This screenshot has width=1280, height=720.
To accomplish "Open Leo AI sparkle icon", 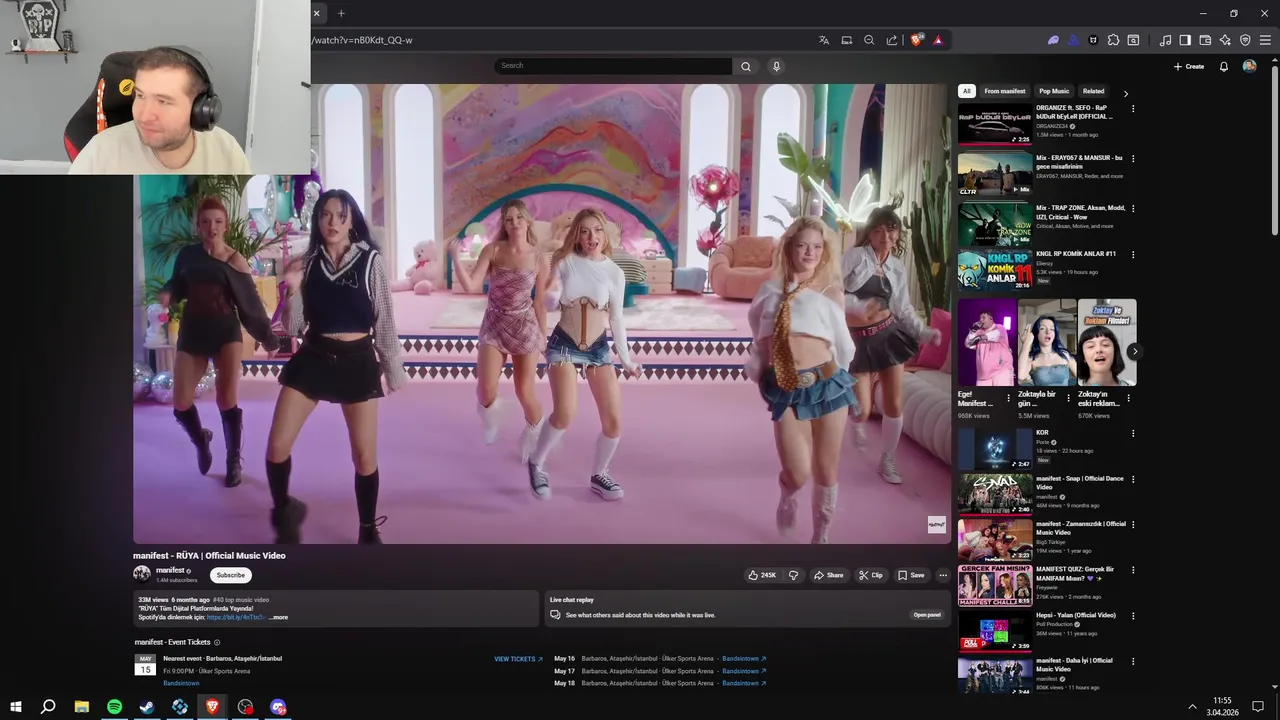I will (x=1225, y=40).
